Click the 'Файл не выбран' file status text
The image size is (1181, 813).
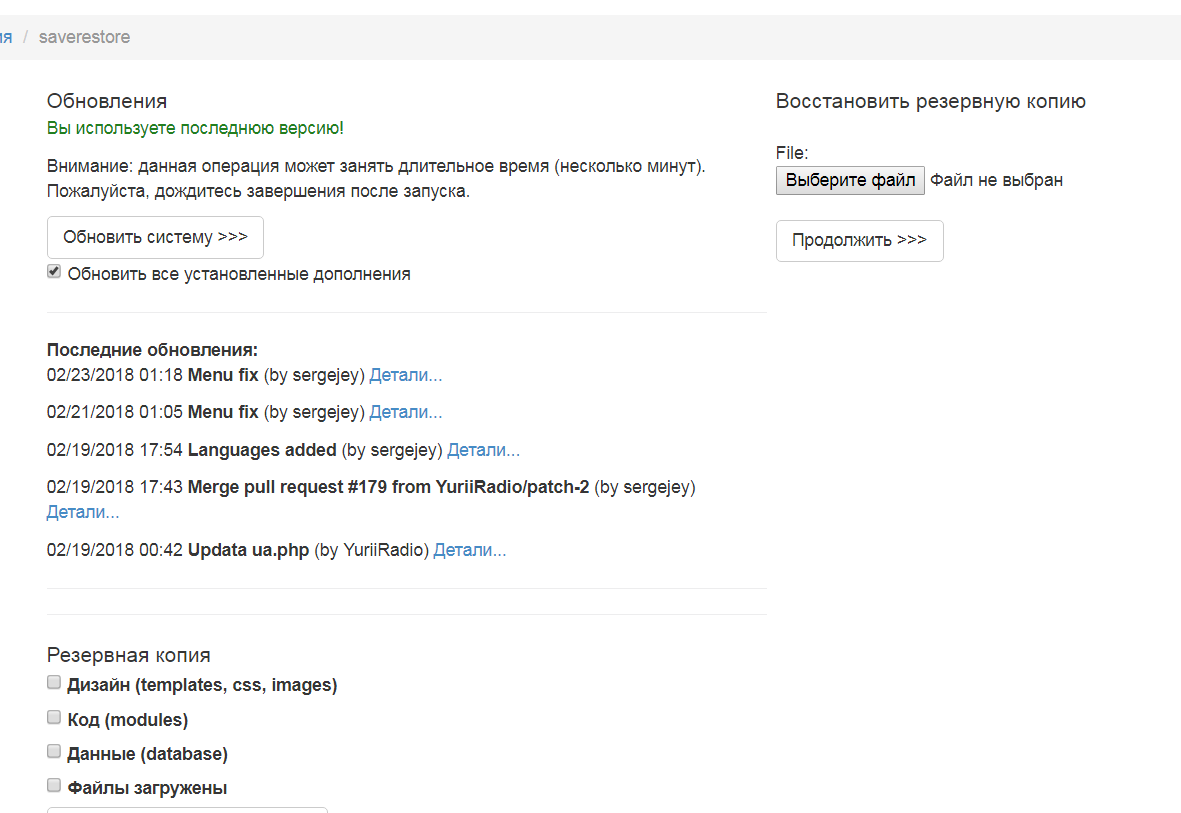tap(996, 181)
